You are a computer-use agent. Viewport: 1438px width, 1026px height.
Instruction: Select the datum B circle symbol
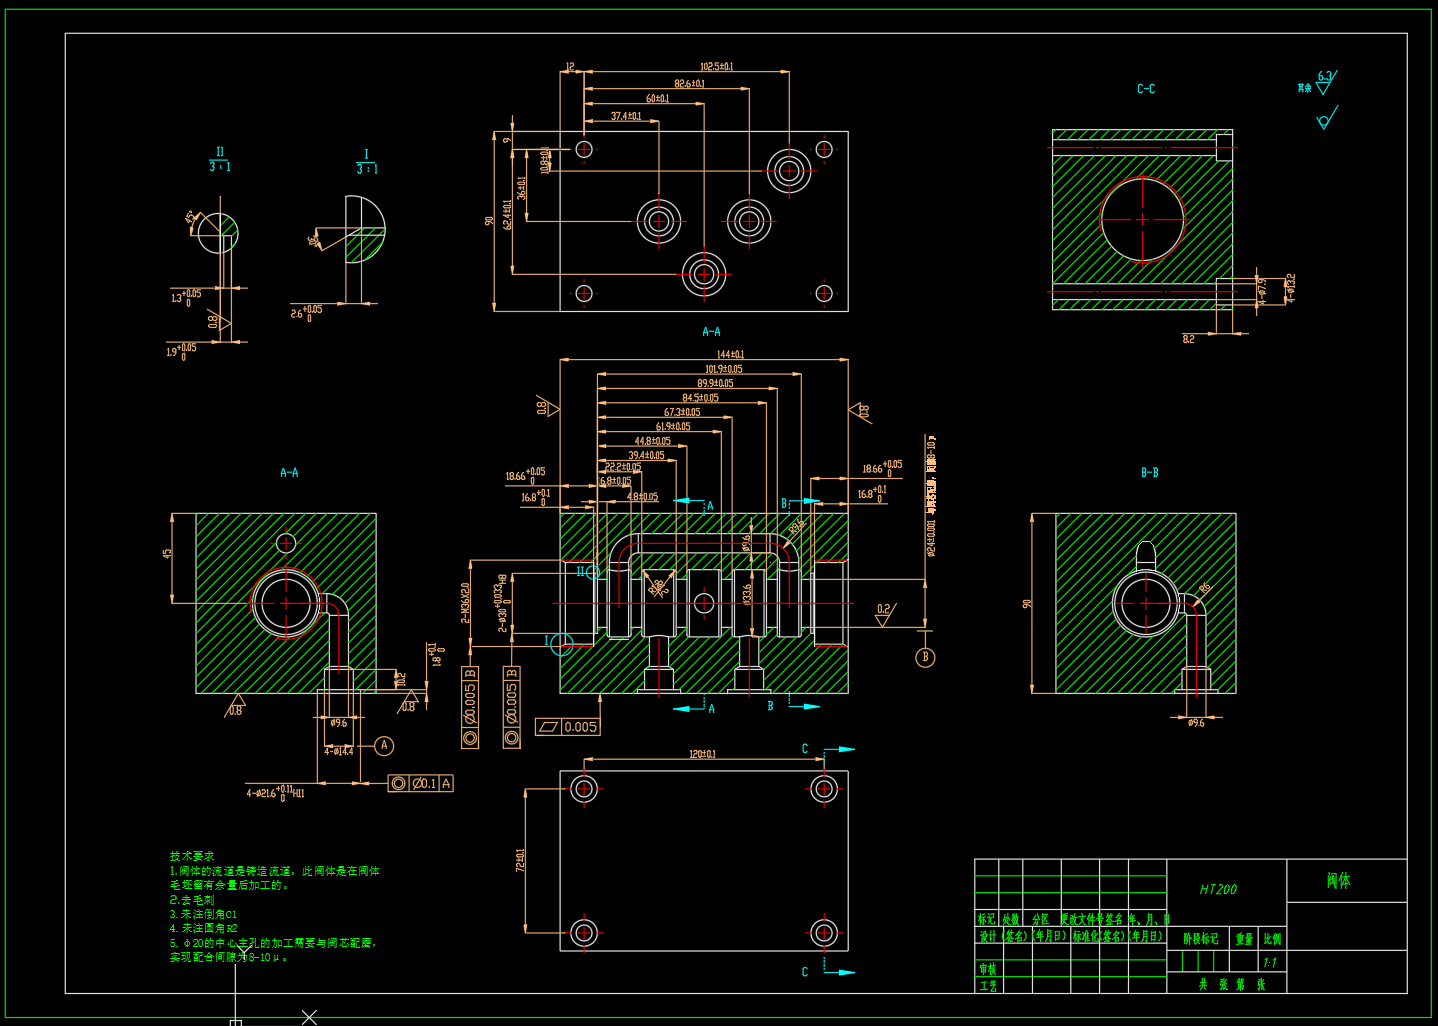pos(925,657)
